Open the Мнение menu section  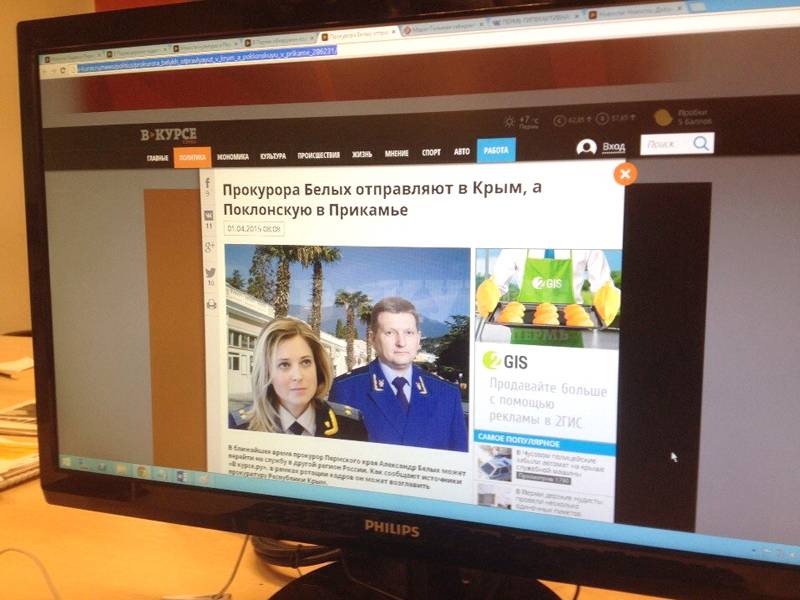click(x=396, y=153)
